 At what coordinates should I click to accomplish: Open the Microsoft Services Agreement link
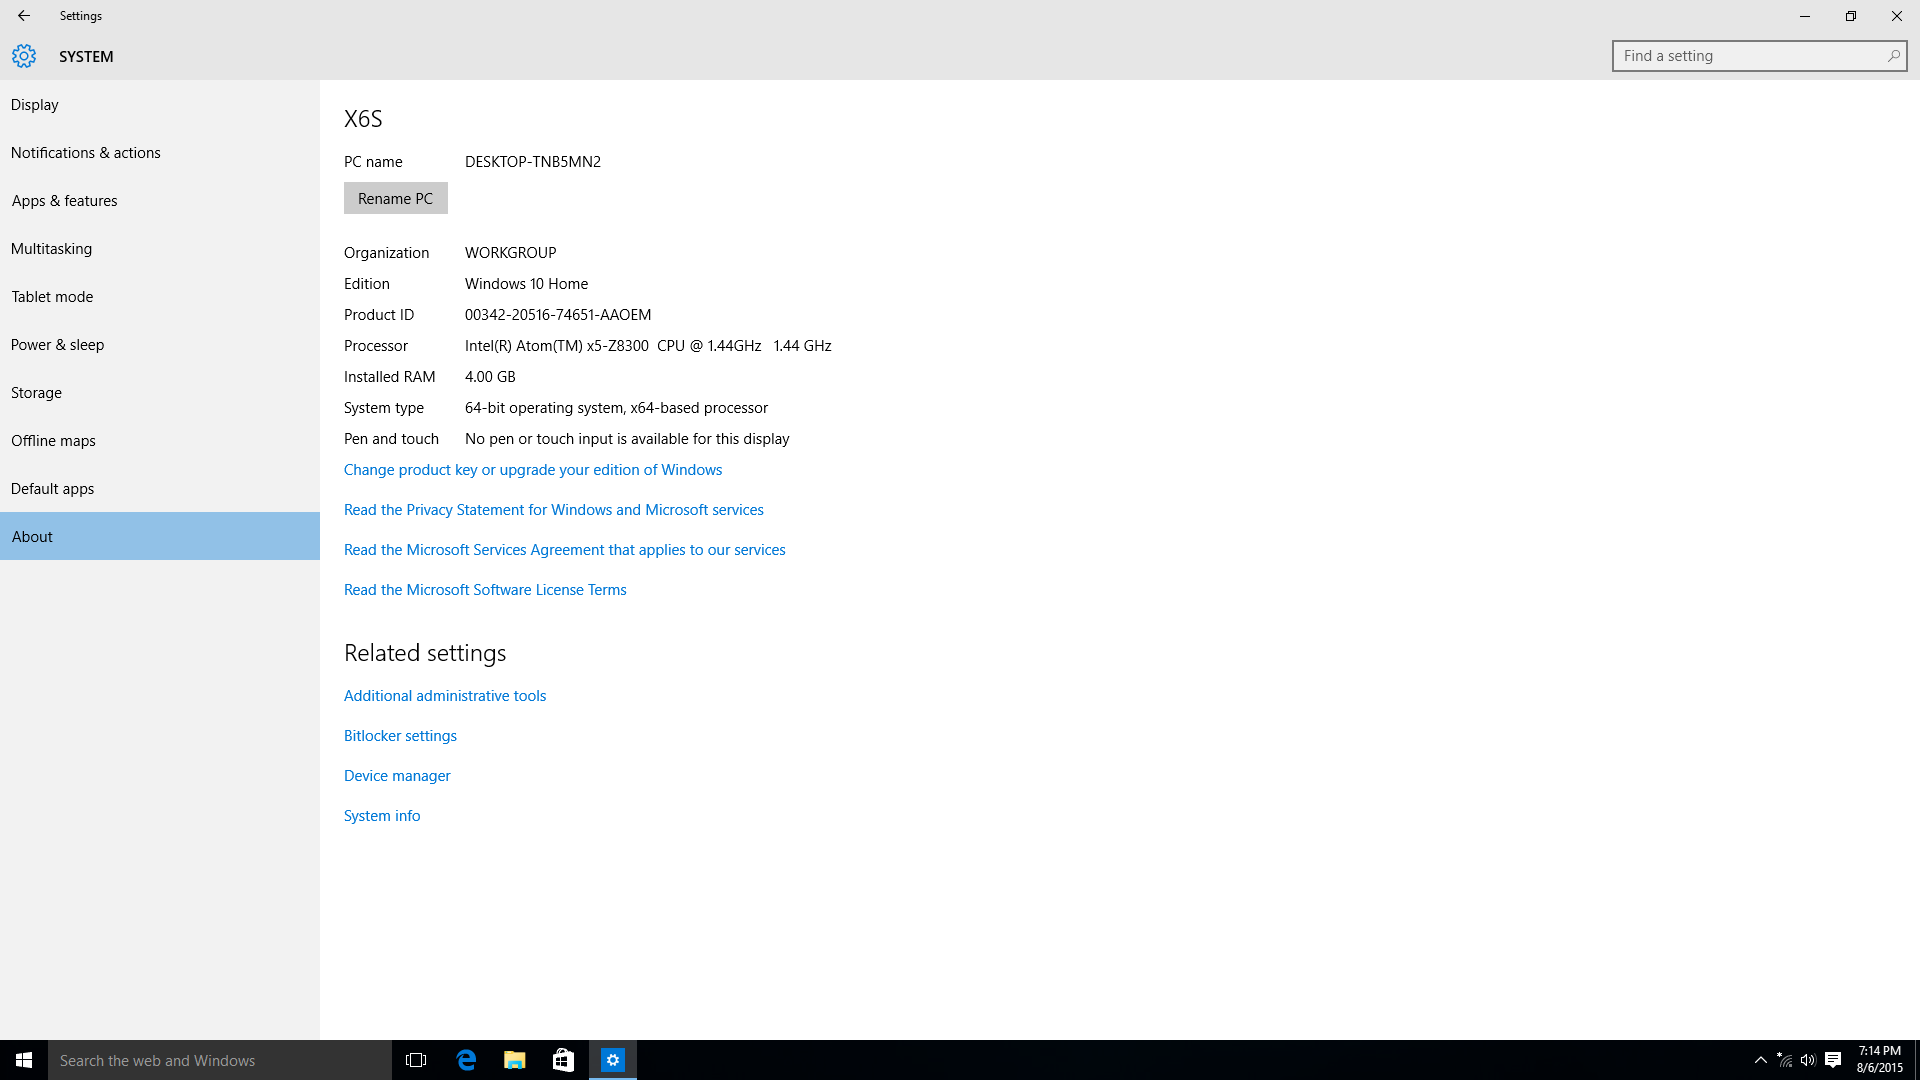(x=565, y=550)
